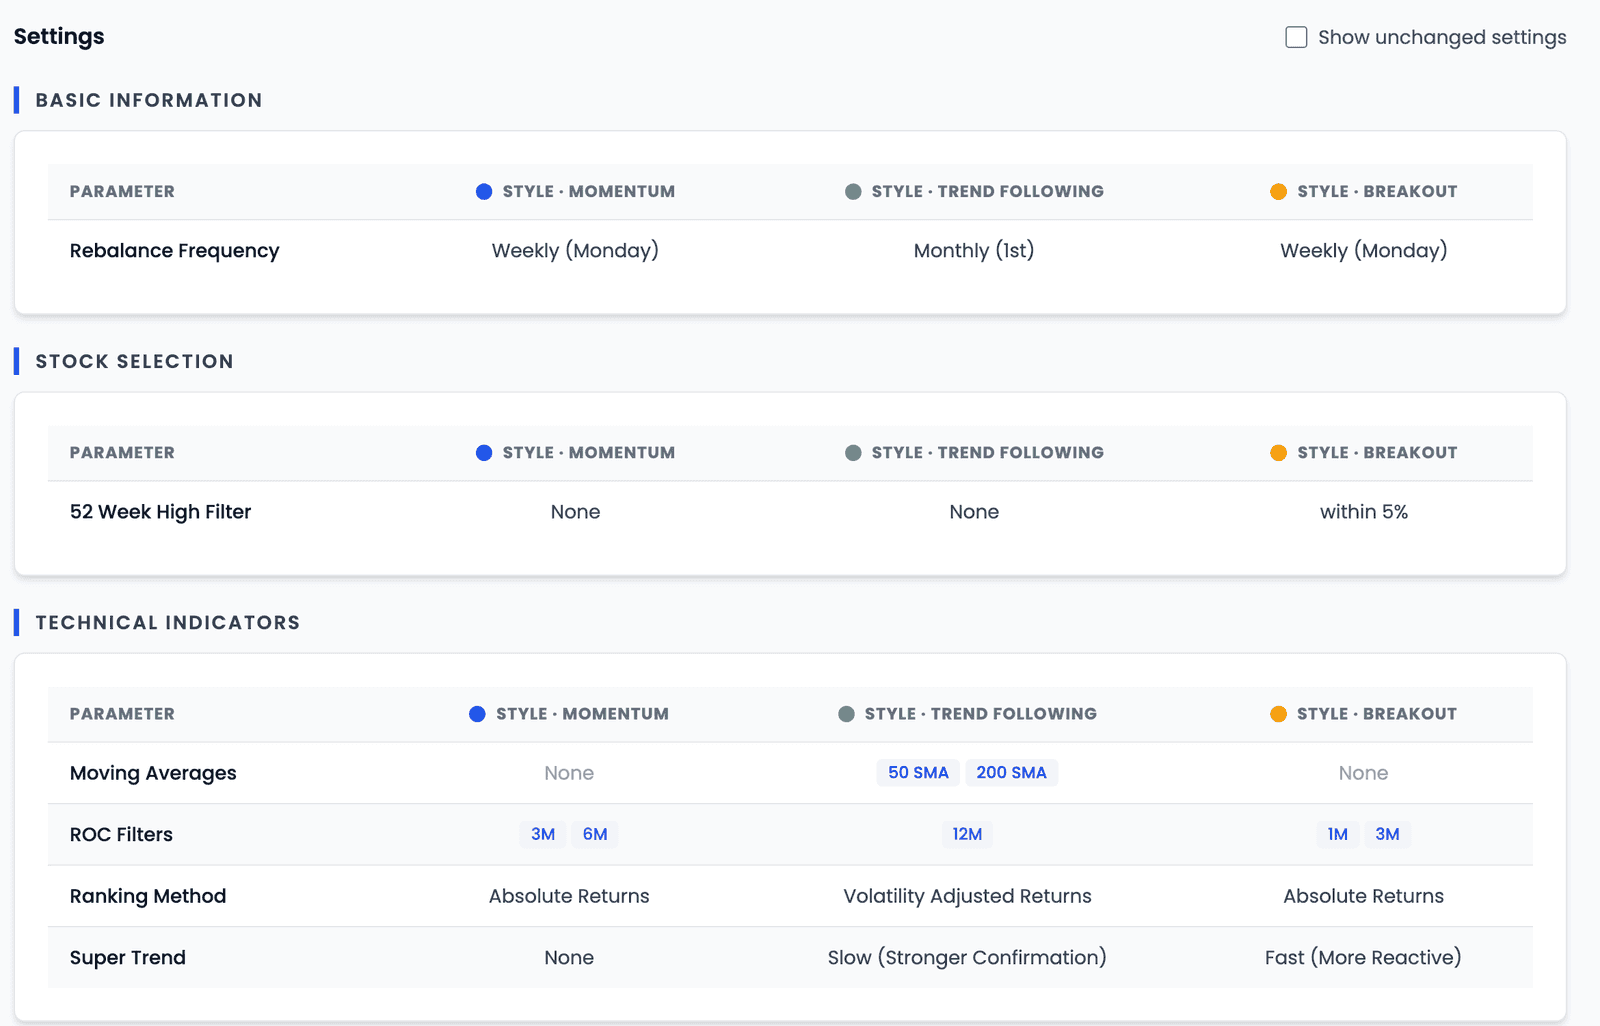Click the BASIC INFORMATION section heading

click(x=149, y=100)
